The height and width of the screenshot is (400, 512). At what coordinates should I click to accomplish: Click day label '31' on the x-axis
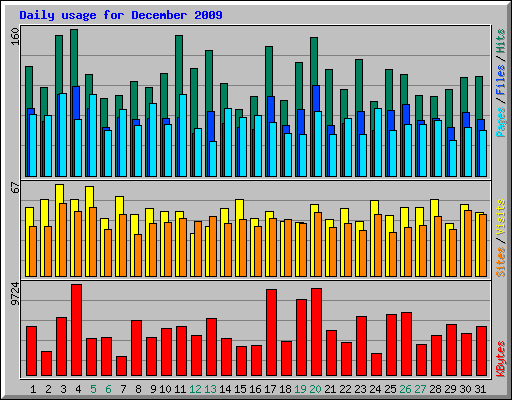[480, 389]
